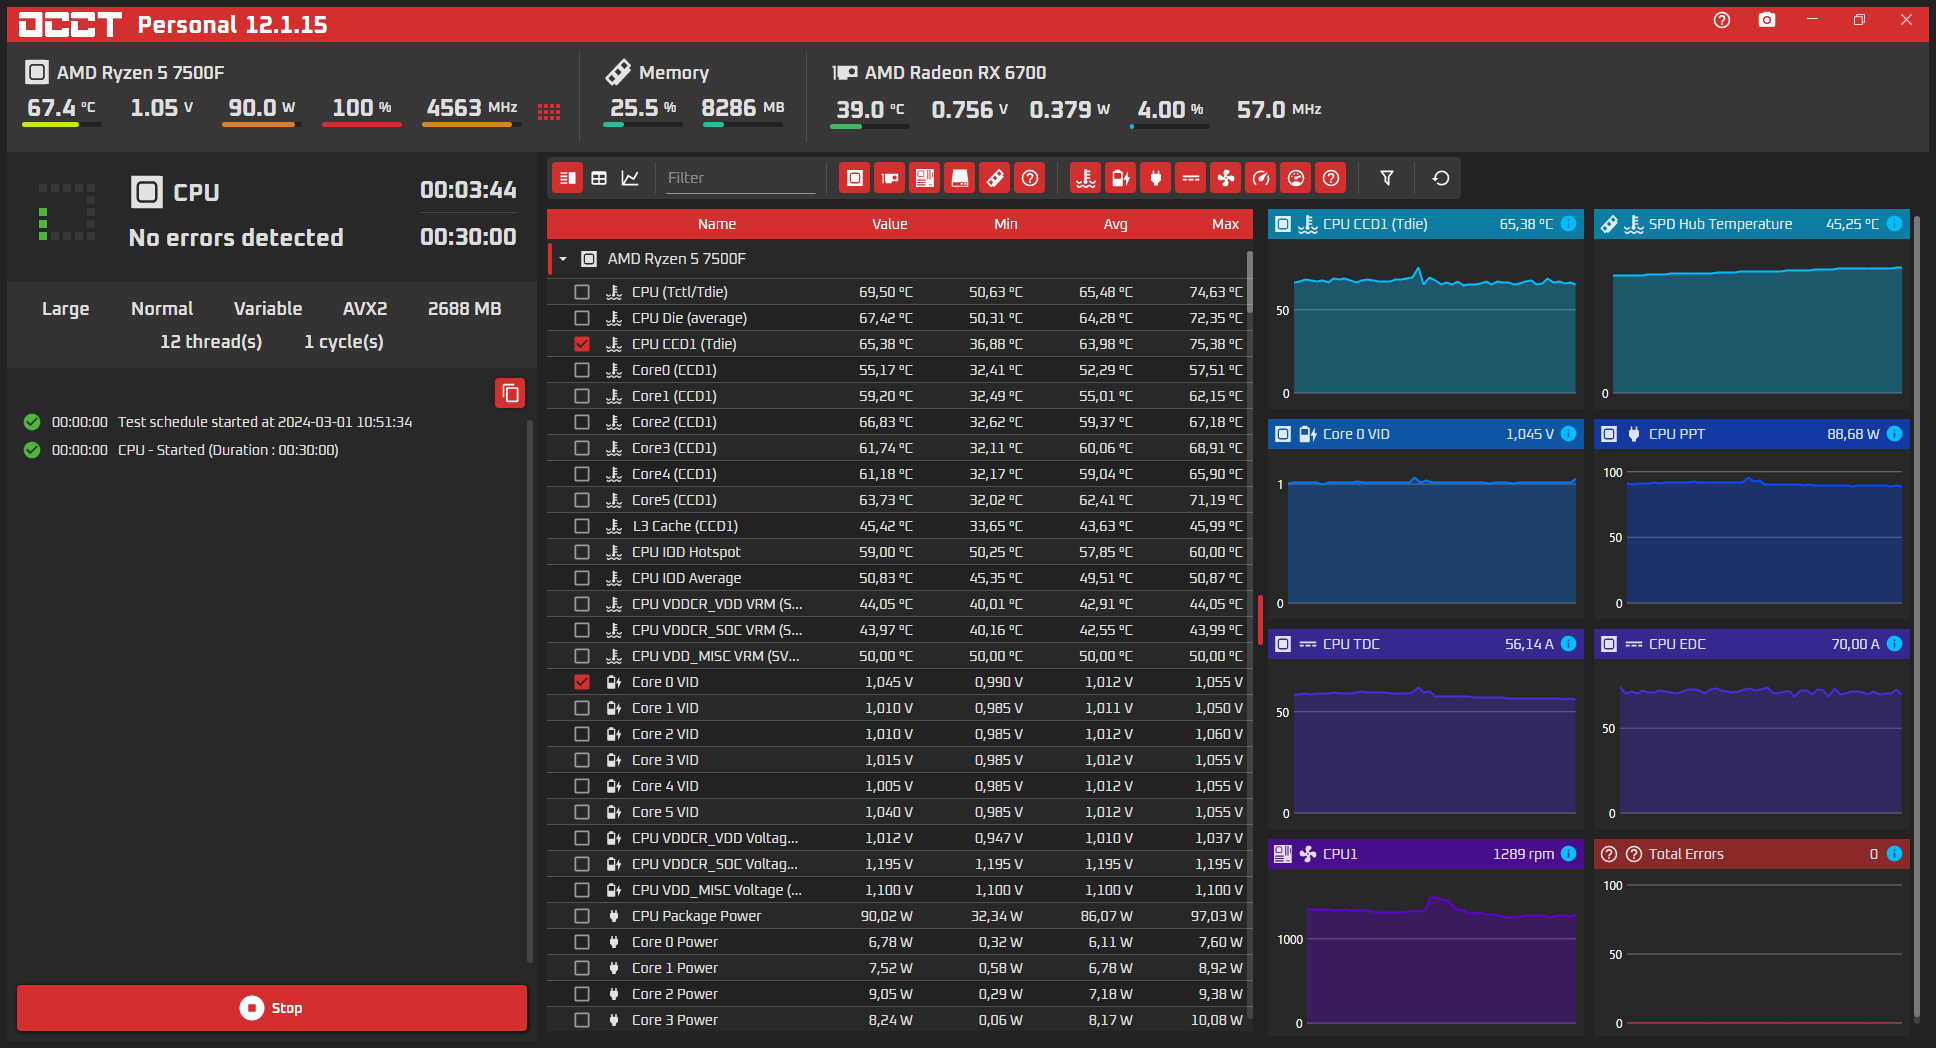Sort the table by the Avg column

[x=1116, y=224]
